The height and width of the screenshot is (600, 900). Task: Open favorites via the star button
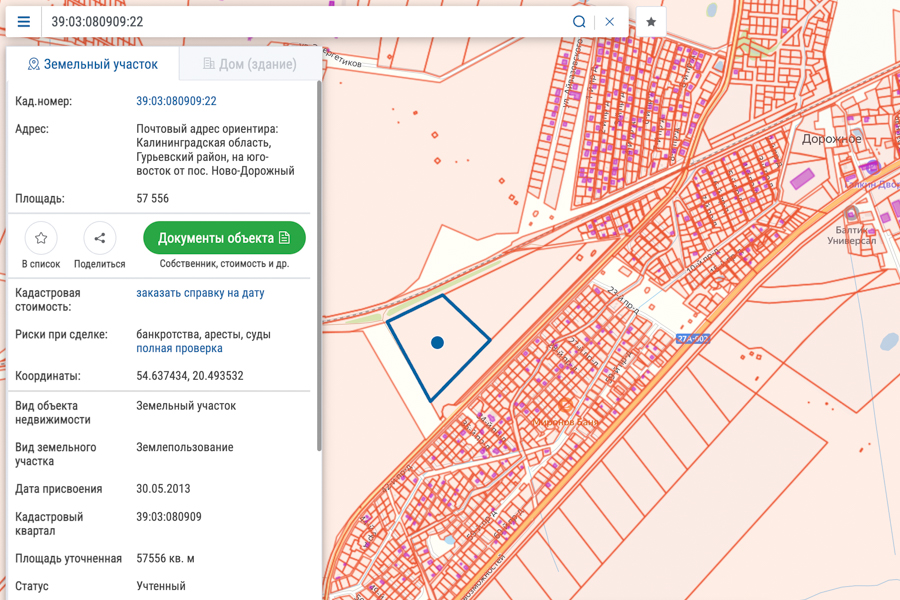tap(651, 22)
